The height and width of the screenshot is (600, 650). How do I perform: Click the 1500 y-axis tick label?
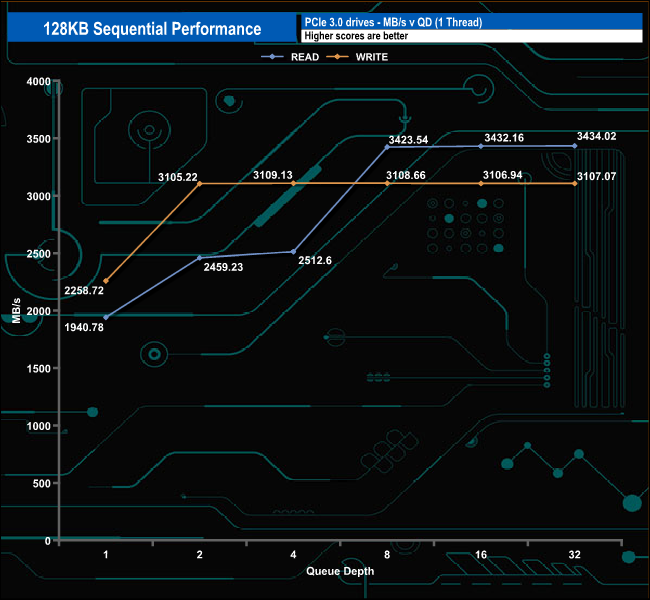click(39, 369)
